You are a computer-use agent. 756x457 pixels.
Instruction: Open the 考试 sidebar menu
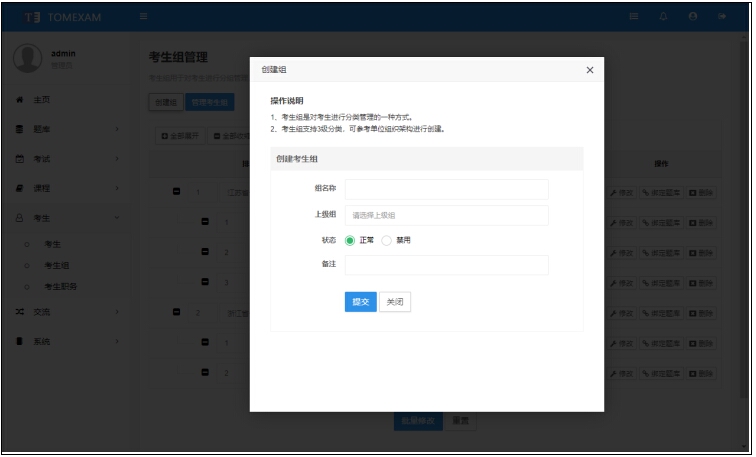click(x=41, y=159)
